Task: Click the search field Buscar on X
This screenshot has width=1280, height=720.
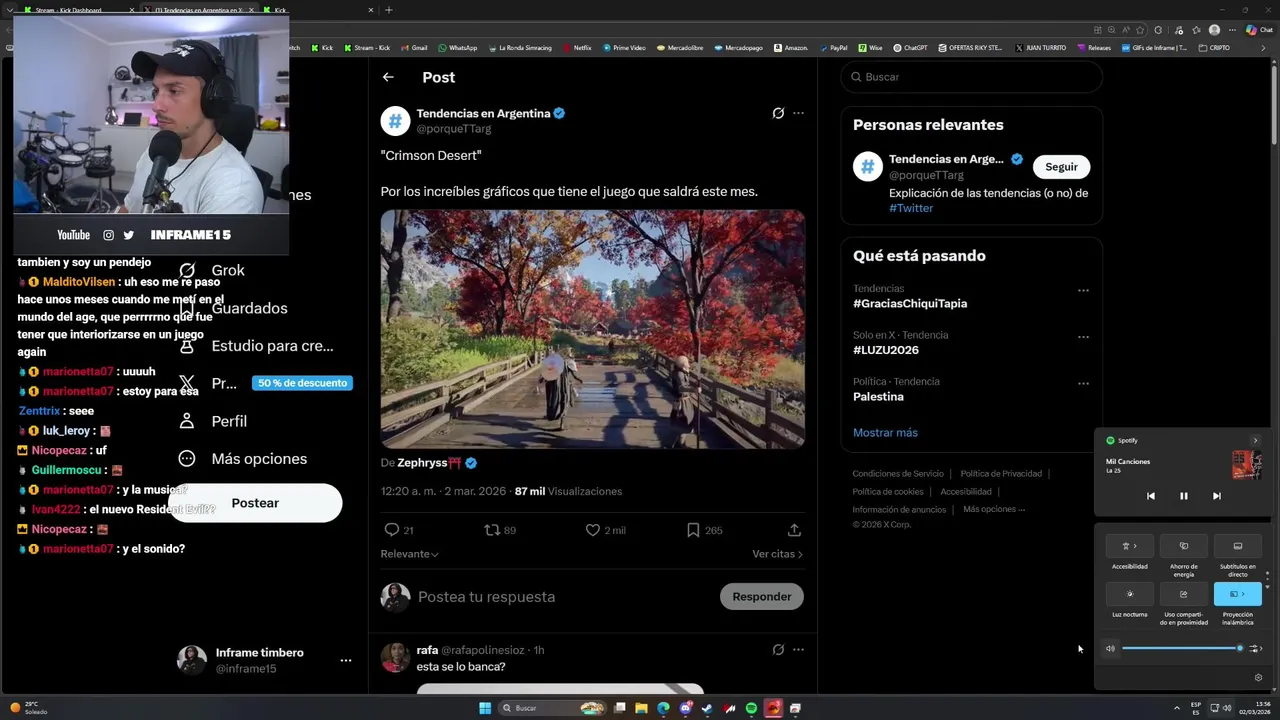Action: pos(971,77)
